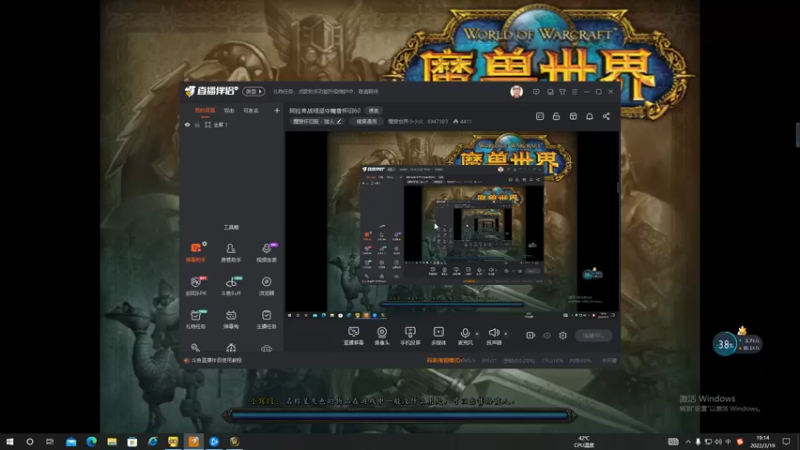Open File Explorer from the taskbar

coord(112,441)
